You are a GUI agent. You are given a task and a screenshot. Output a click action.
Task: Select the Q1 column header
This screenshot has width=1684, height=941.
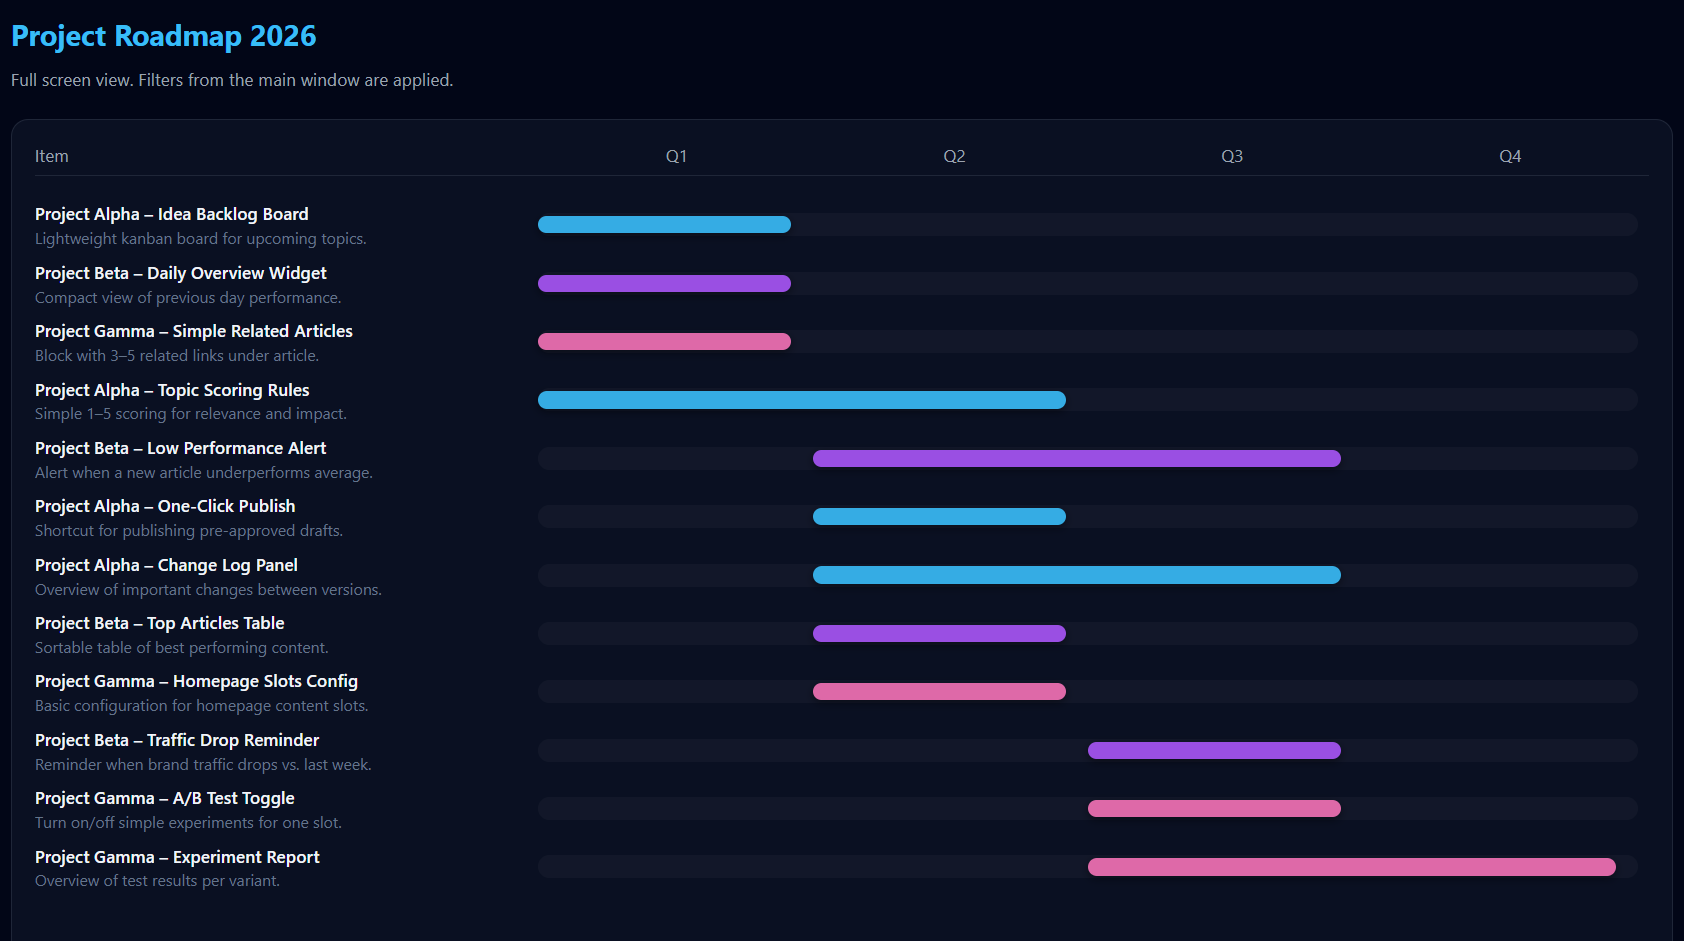pos(676,156)
